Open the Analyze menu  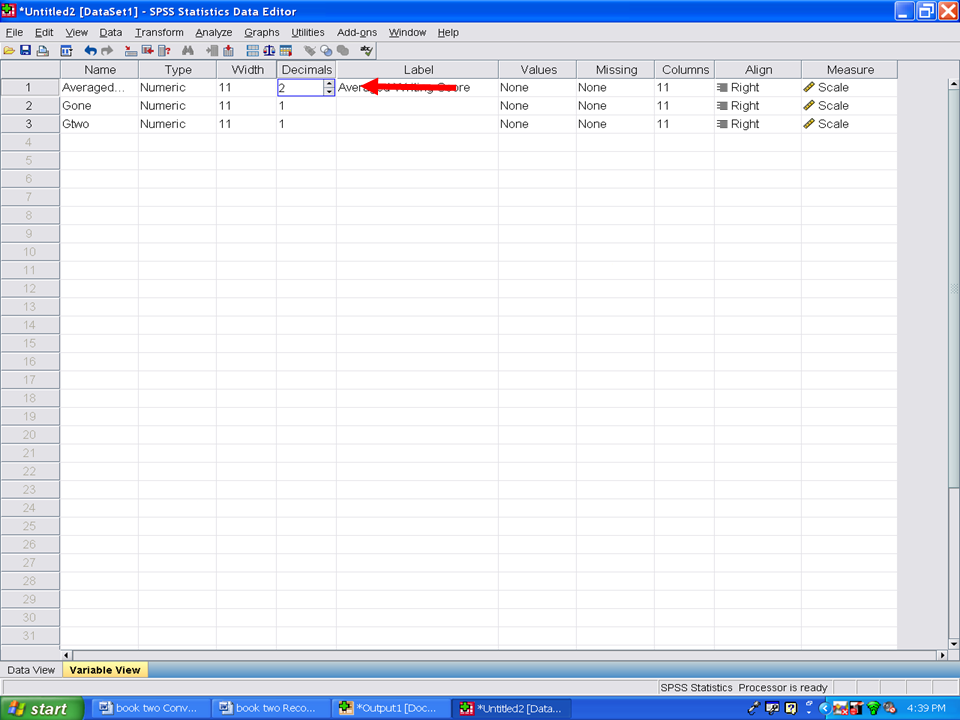213,32
